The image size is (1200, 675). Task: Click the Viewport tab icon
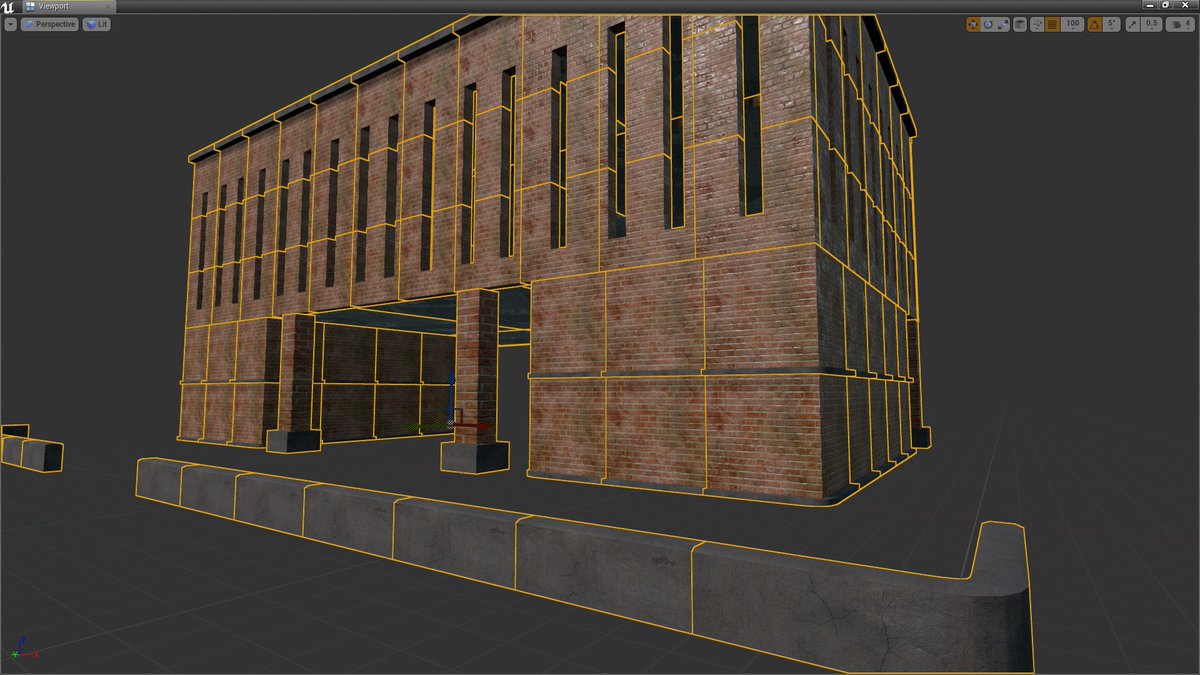[30, 6]
